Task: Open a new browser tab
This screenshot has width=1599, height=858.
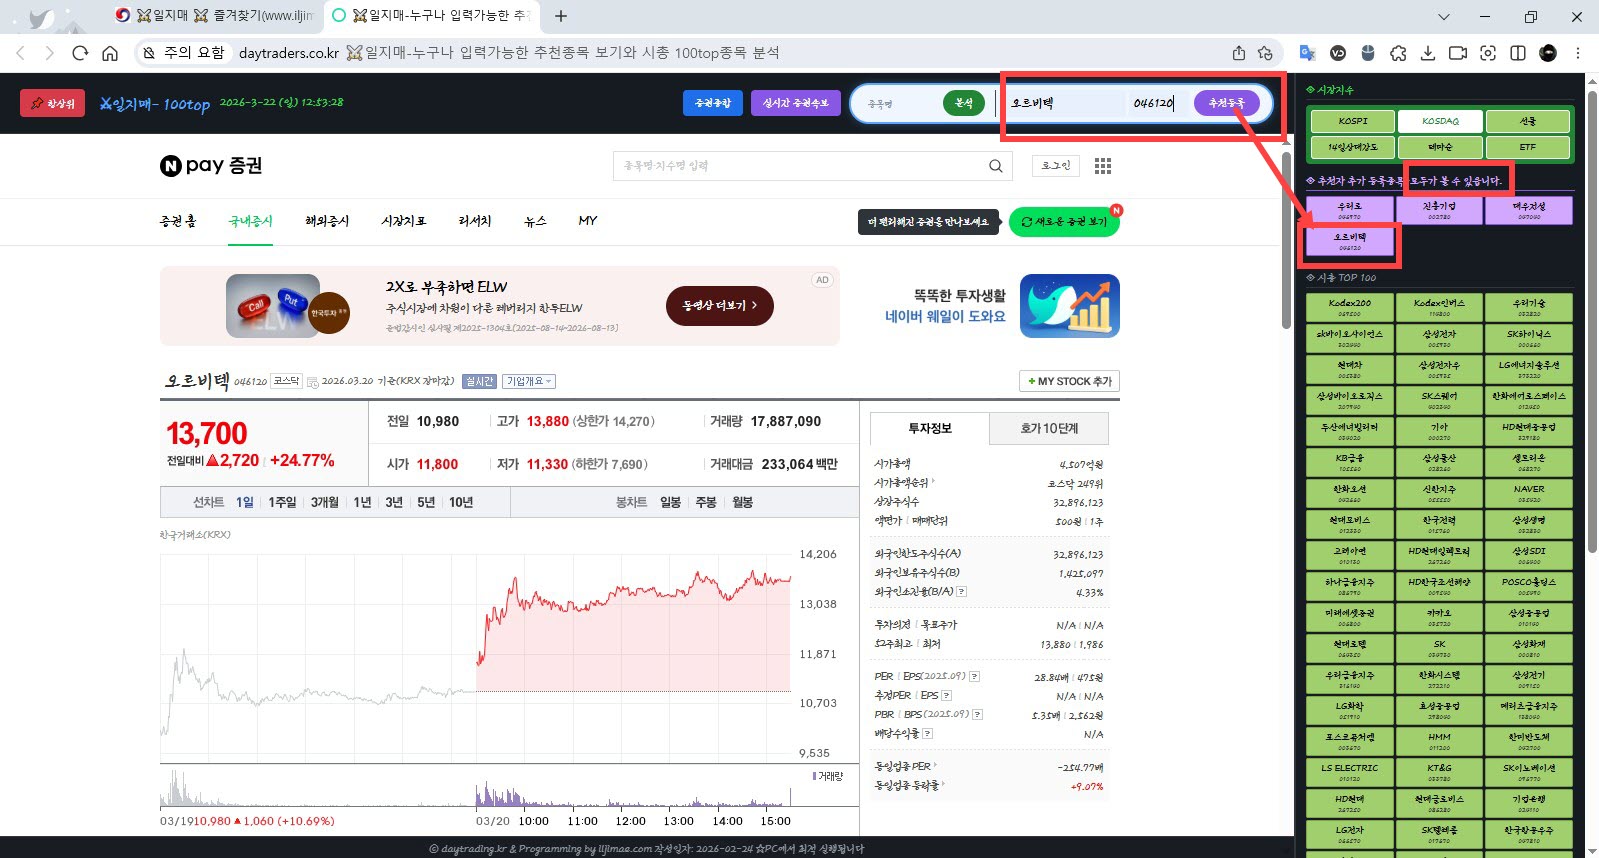Action: click(561, 16)
